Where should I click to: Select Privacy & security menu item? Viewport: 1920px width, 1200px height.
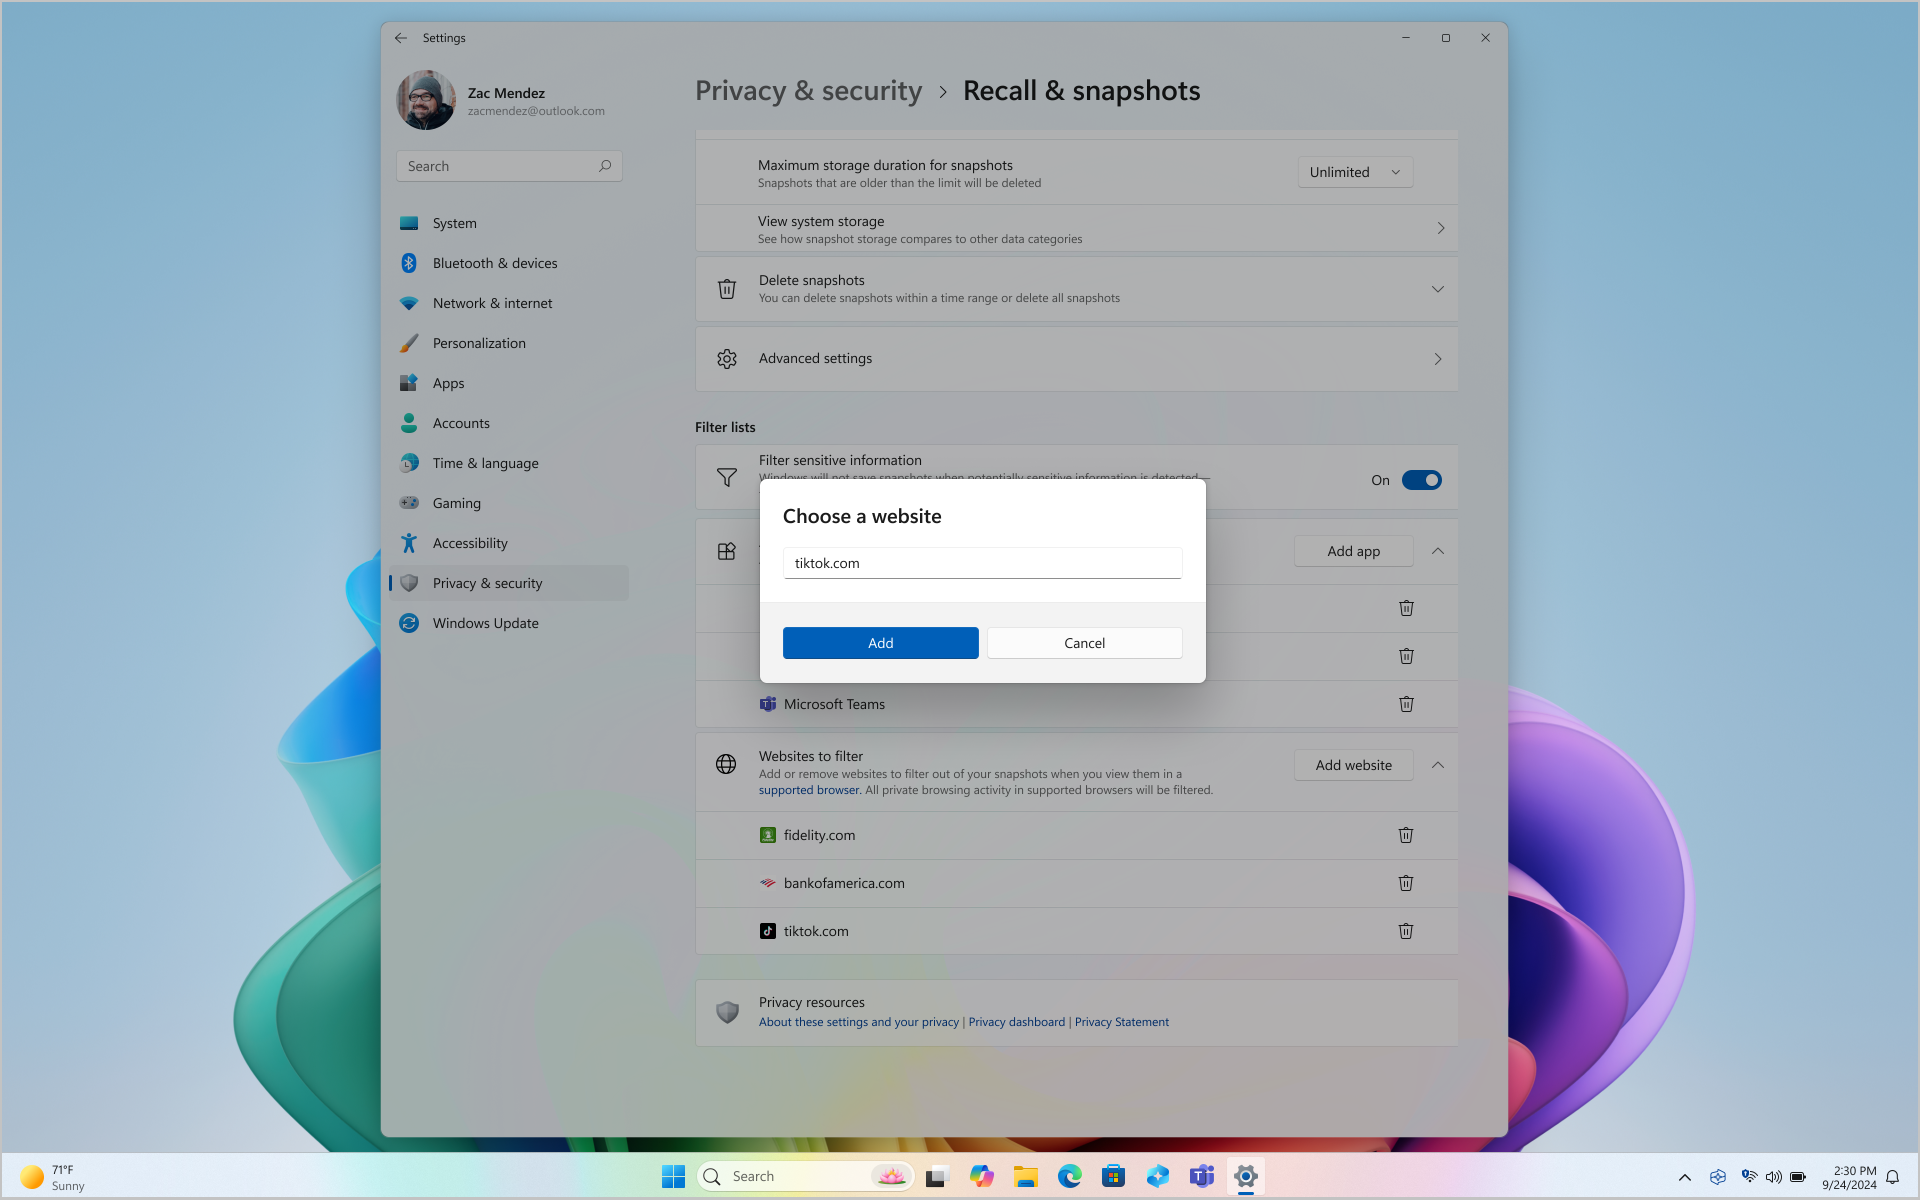coord(488,582)
